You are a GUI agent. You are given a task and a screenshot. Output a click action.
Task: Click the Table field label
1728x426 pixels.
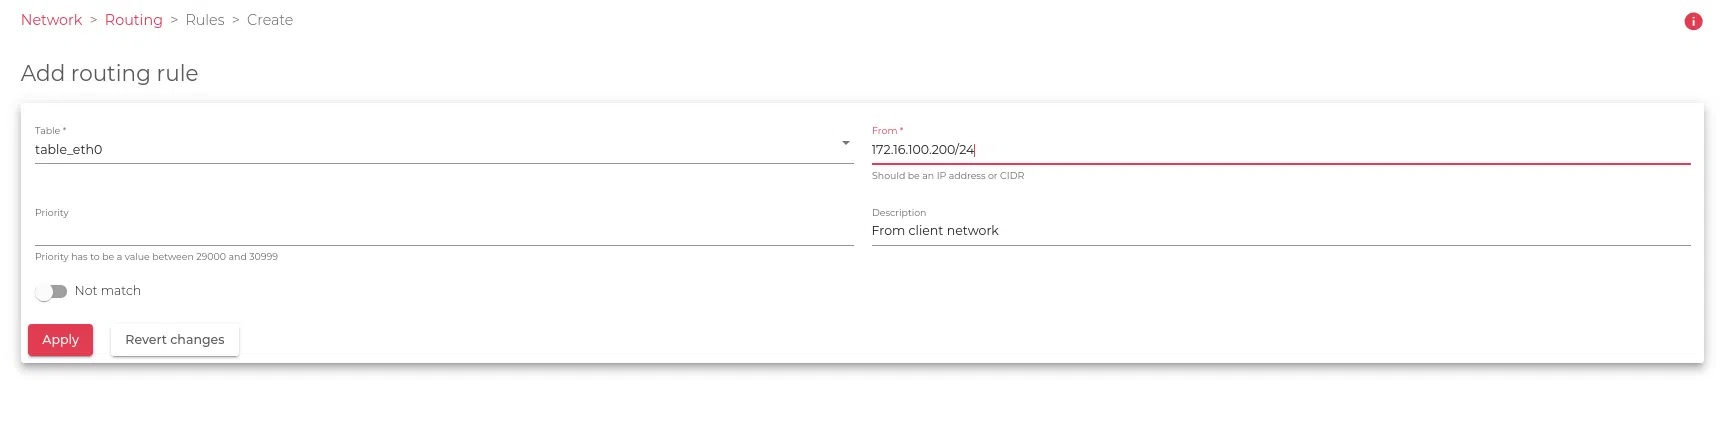click(49, 131)
